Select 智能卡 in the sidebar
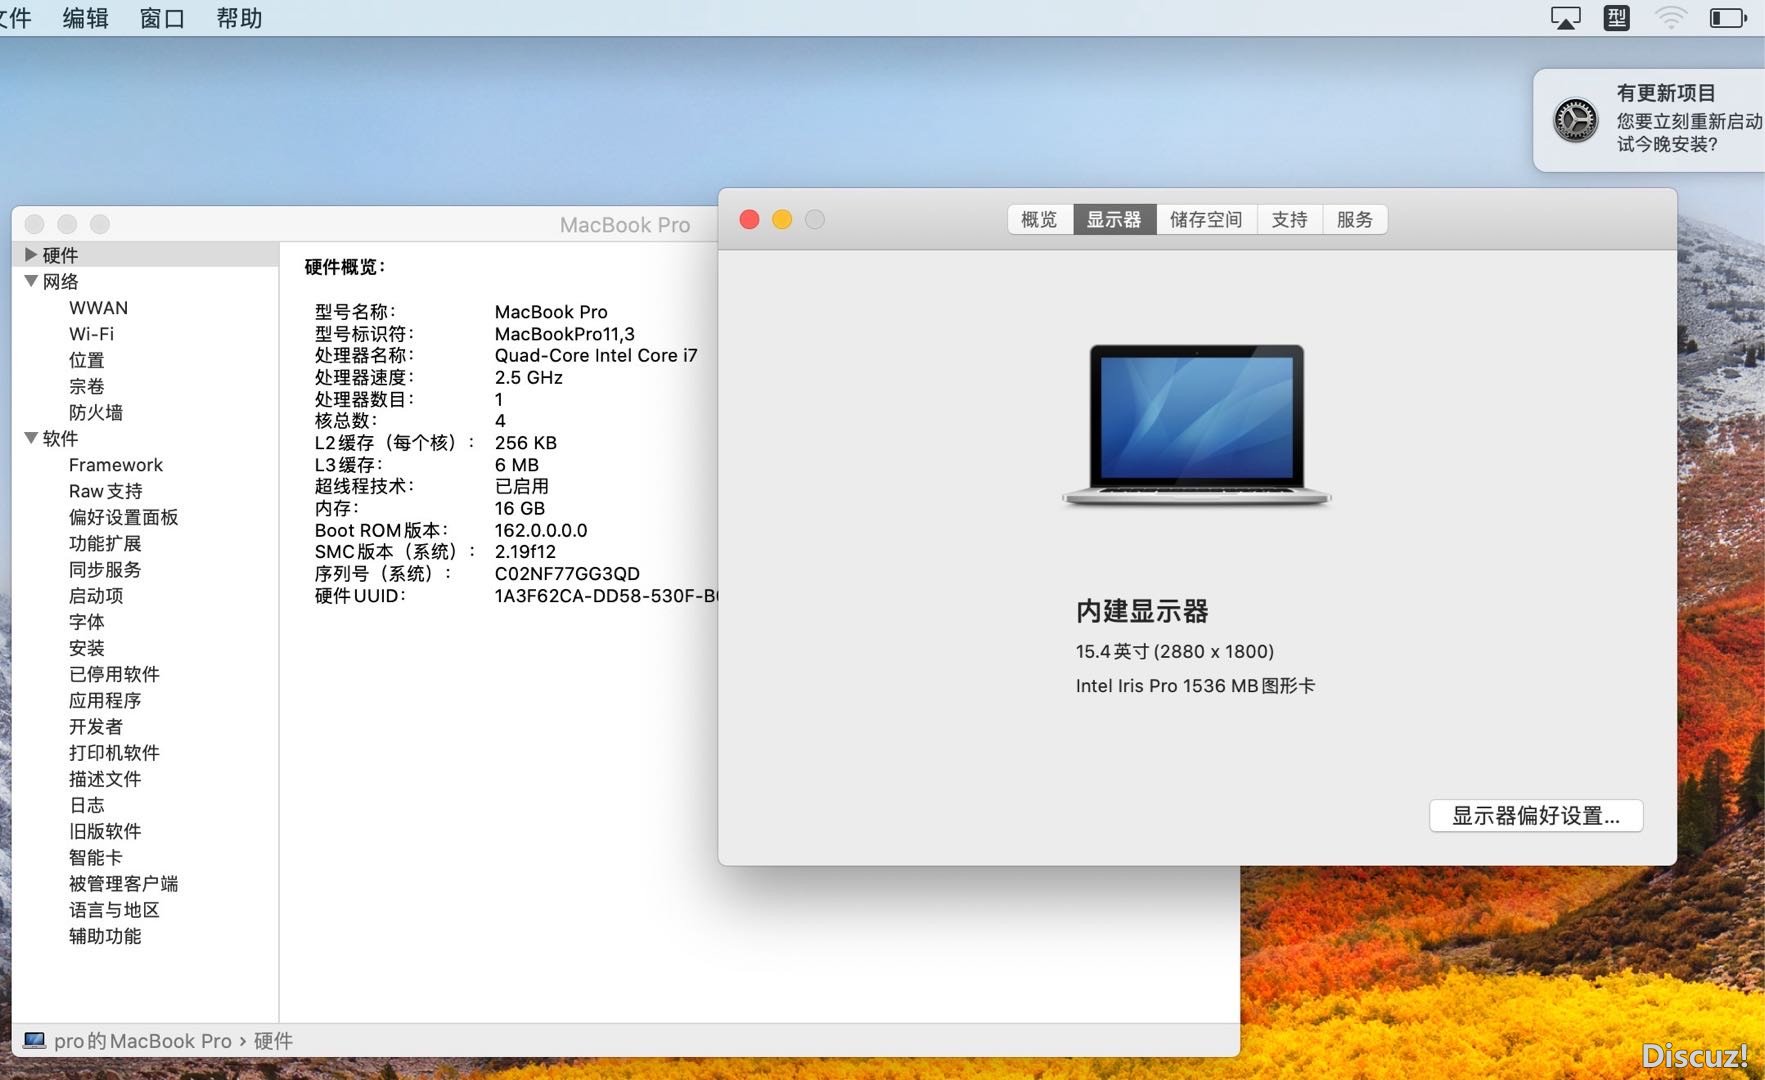Screen dimensions: 1765x1080 tap(96, 857)
